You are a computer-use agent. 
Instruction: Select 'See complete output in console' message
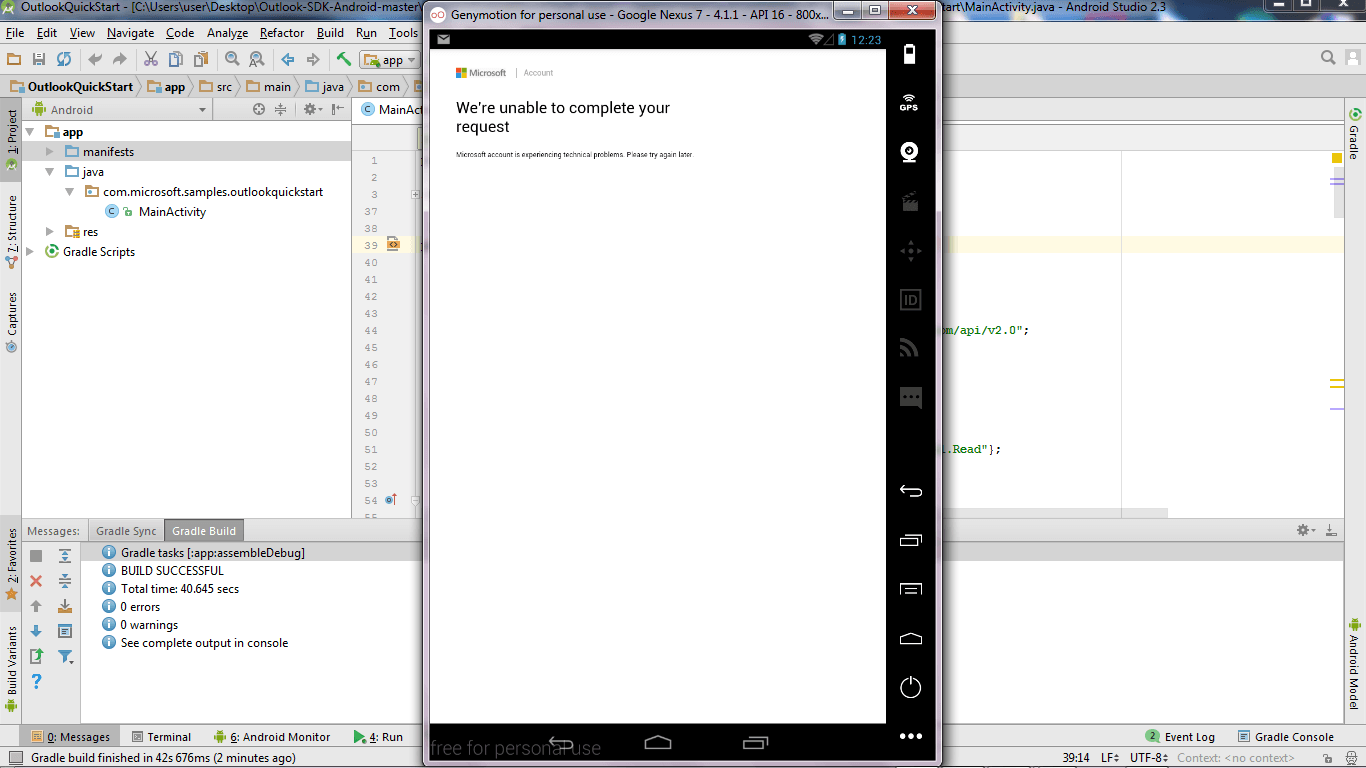click(x=204, y=643)
